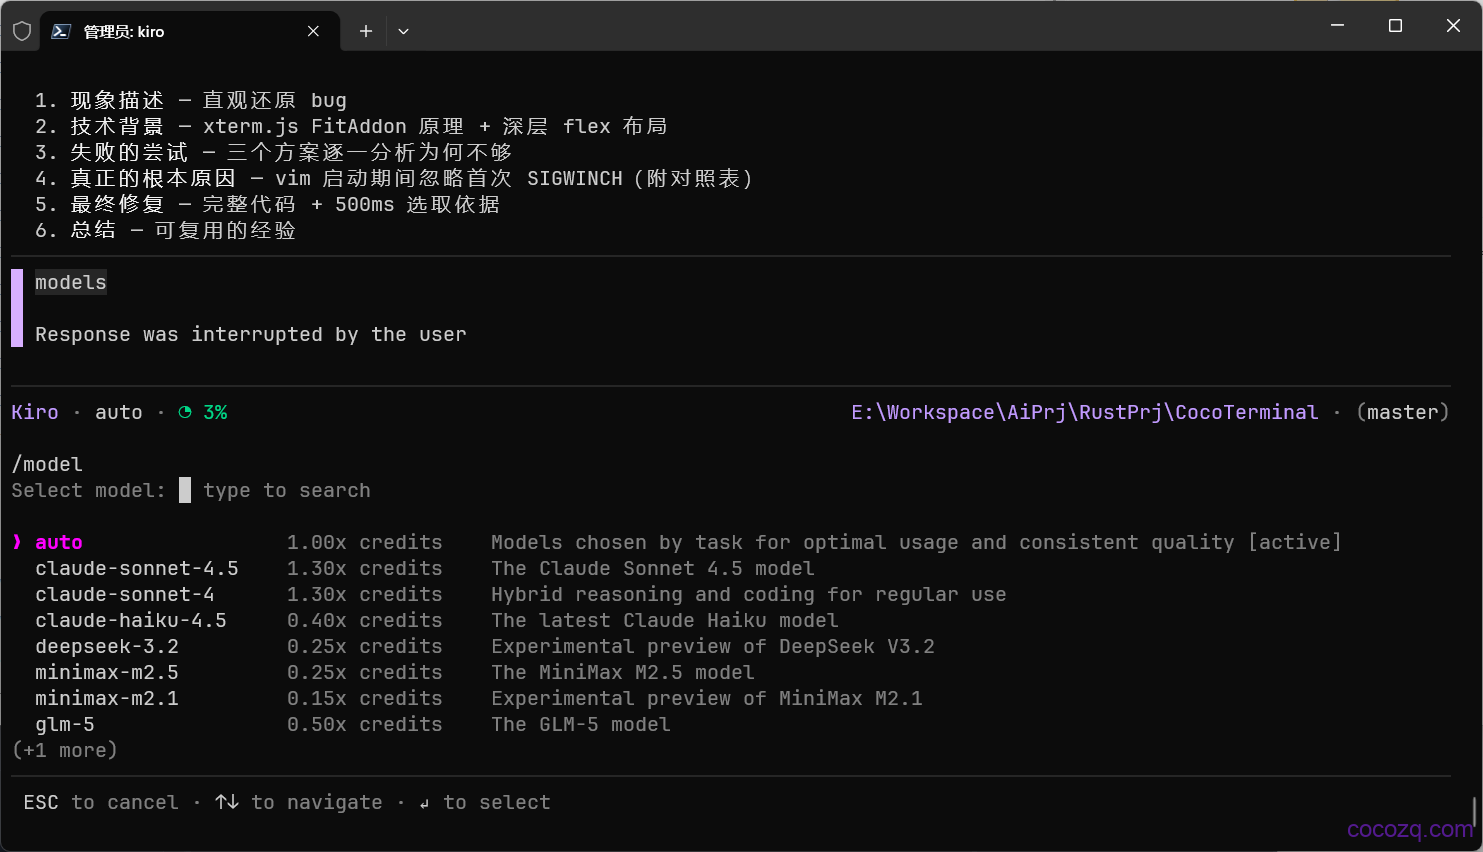
Task: Select the 管理员: kiro tab
Action: [x=190, y=31]
